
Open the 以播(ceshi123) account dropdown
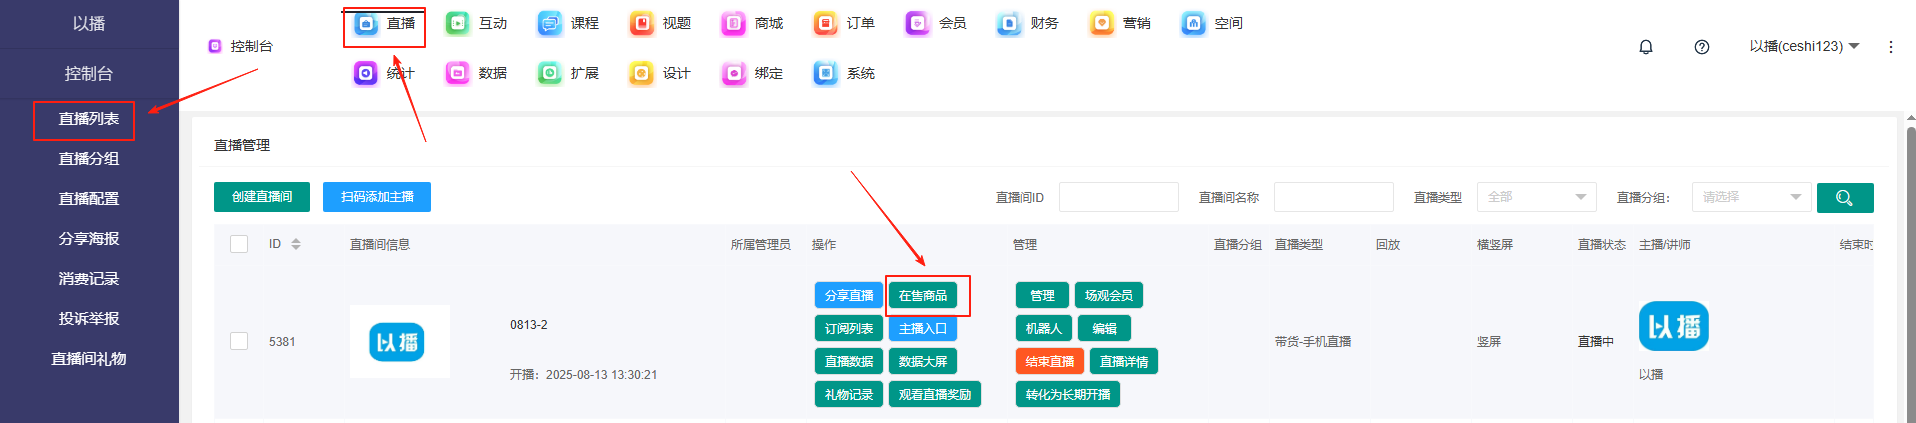1803,47
